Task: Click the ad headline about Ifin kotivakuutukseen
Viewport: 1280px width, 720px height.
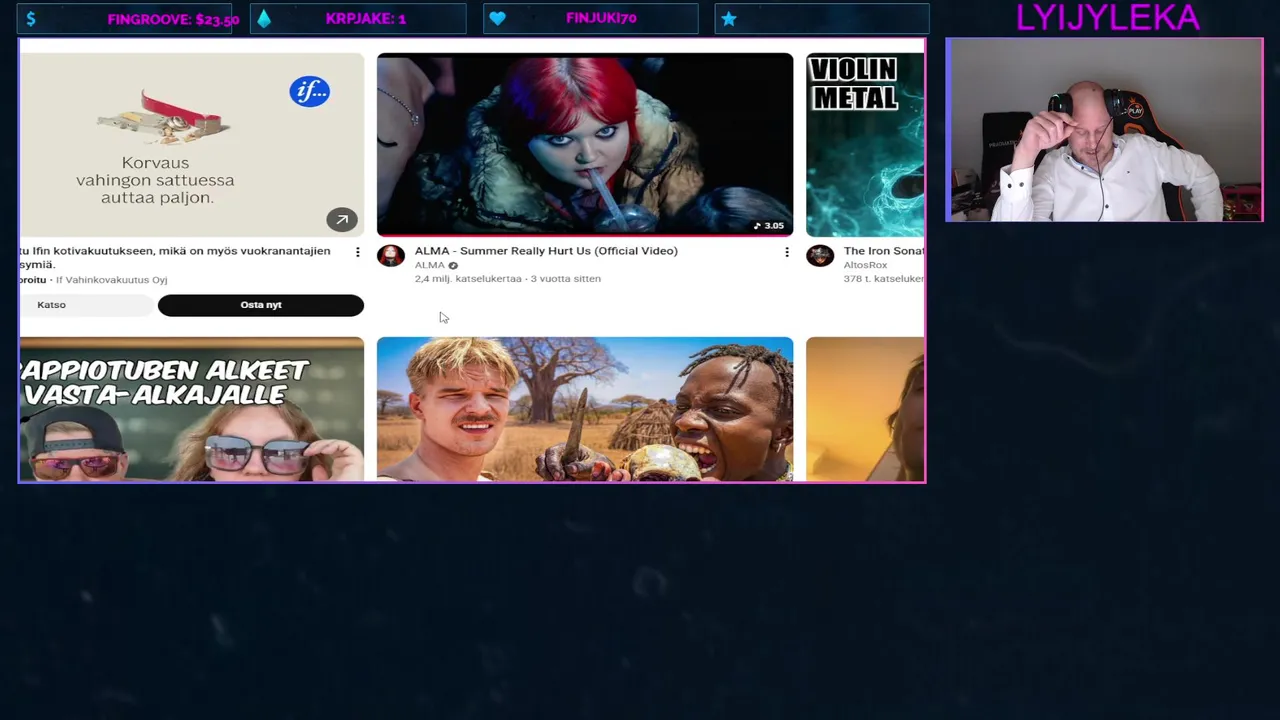Action: click(175, 258)
